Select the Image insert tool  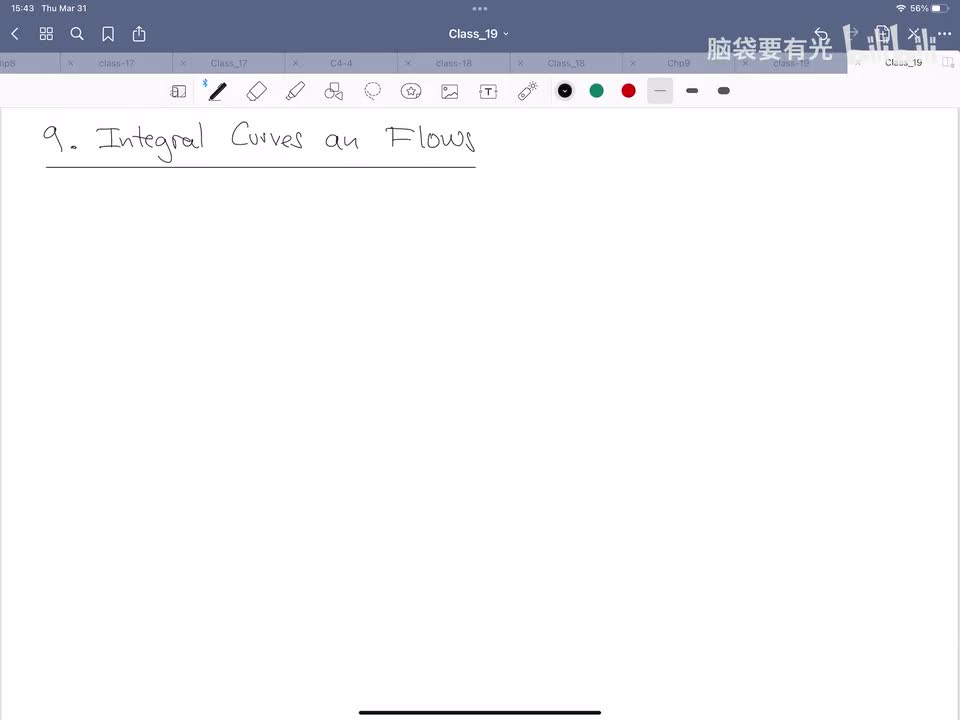pos(450,92)
